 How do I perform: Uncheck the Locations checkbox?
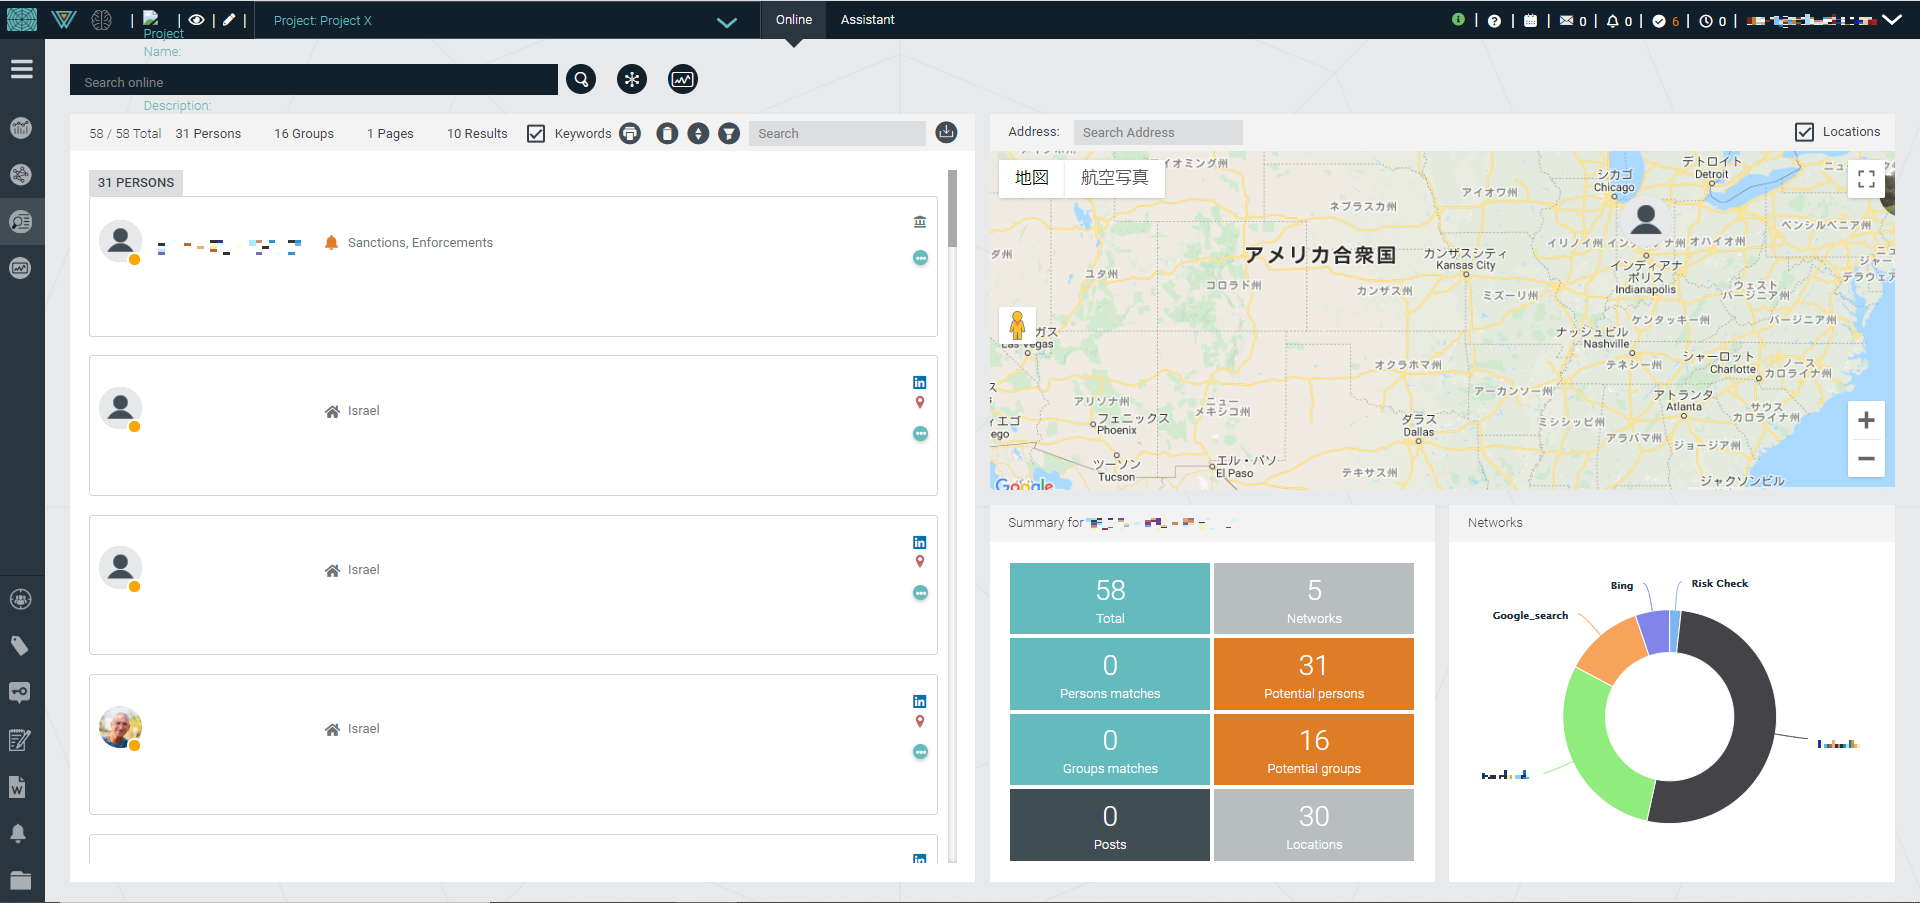(1804, 132)
